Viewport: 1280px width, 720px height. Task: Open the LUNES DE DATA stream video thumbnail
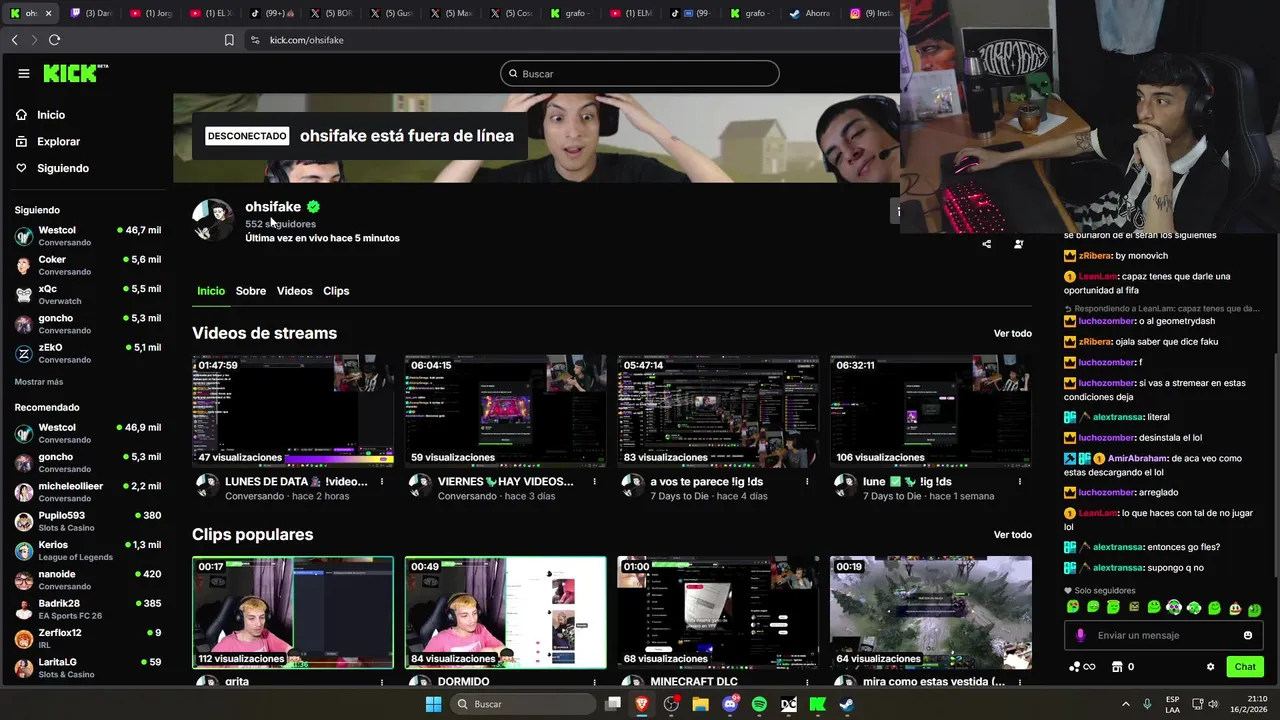(293, 410)
